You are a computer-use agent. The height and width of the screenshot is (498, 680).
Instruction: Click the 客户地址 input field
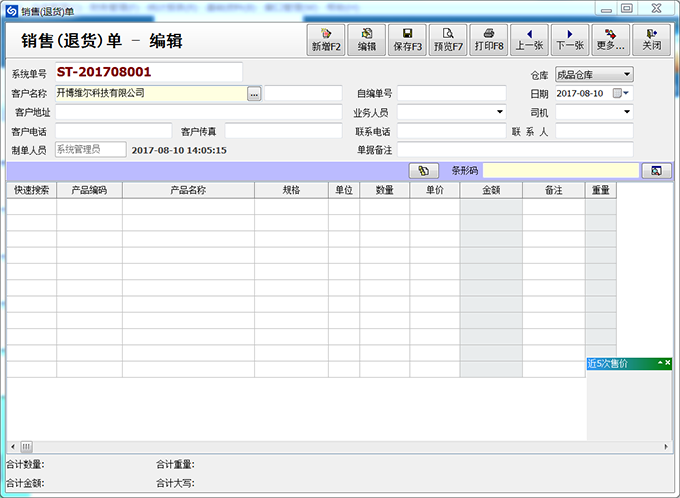pyautogui.click(x=199, y=112)
